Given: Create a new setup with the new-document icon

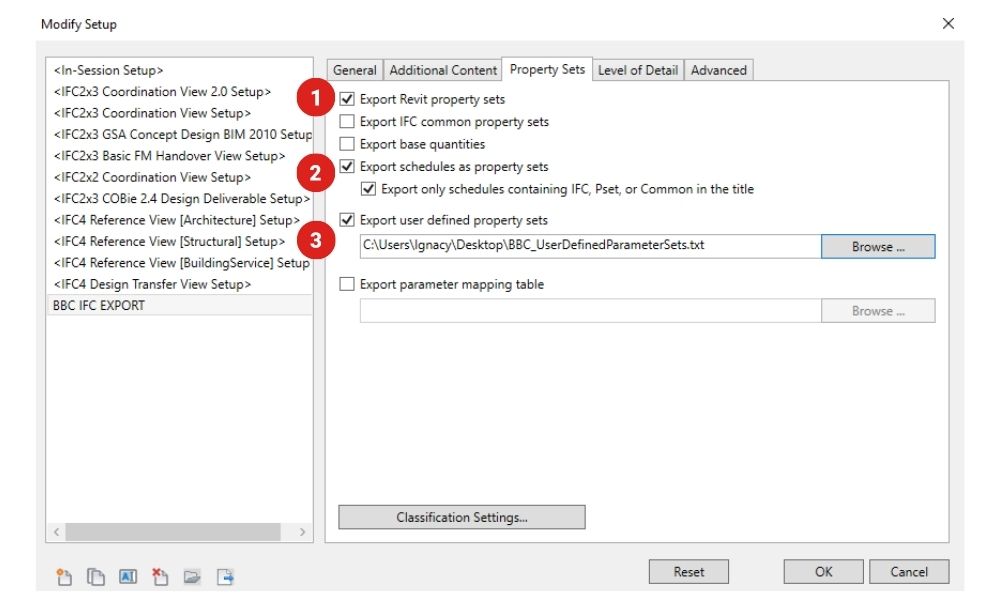Looking at the screenshot, I should (x=64, y=577).
